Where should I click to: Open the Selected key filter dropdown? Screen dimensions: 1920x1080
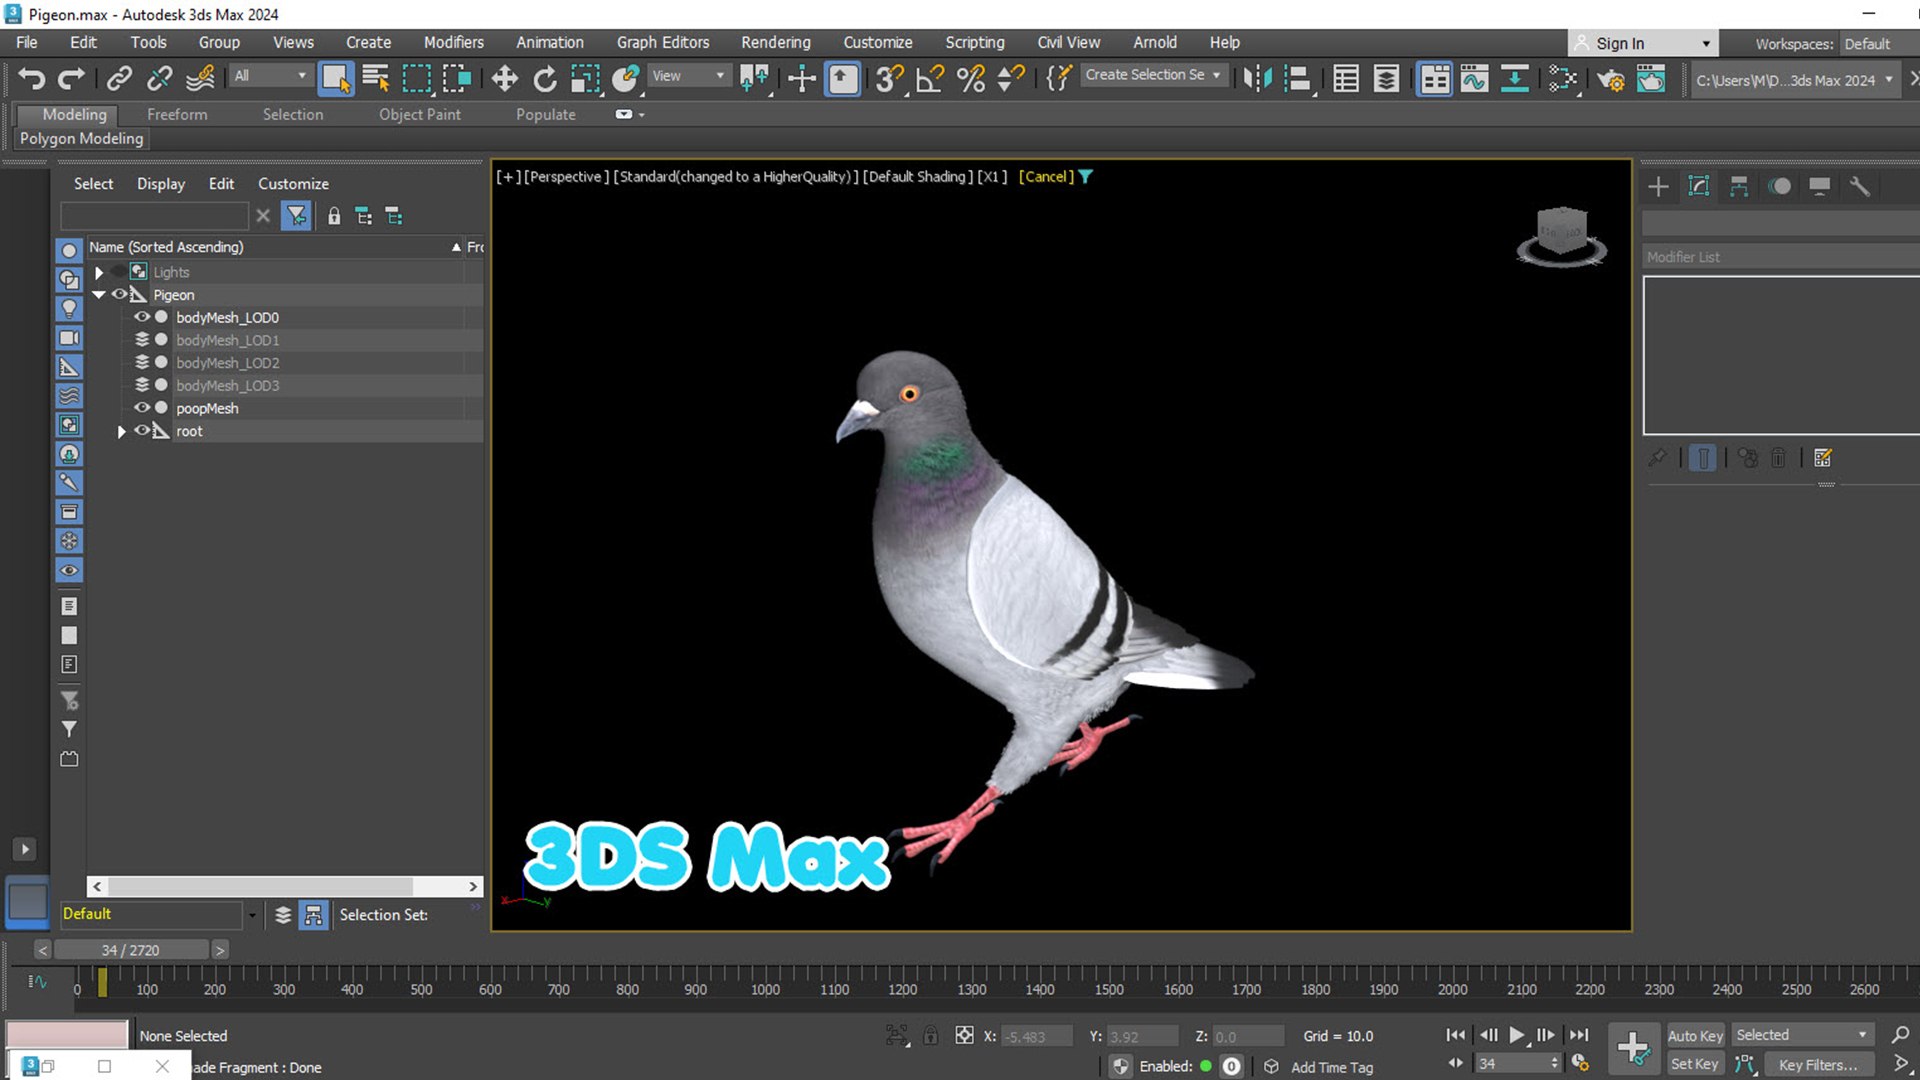click(1801, 1035)
